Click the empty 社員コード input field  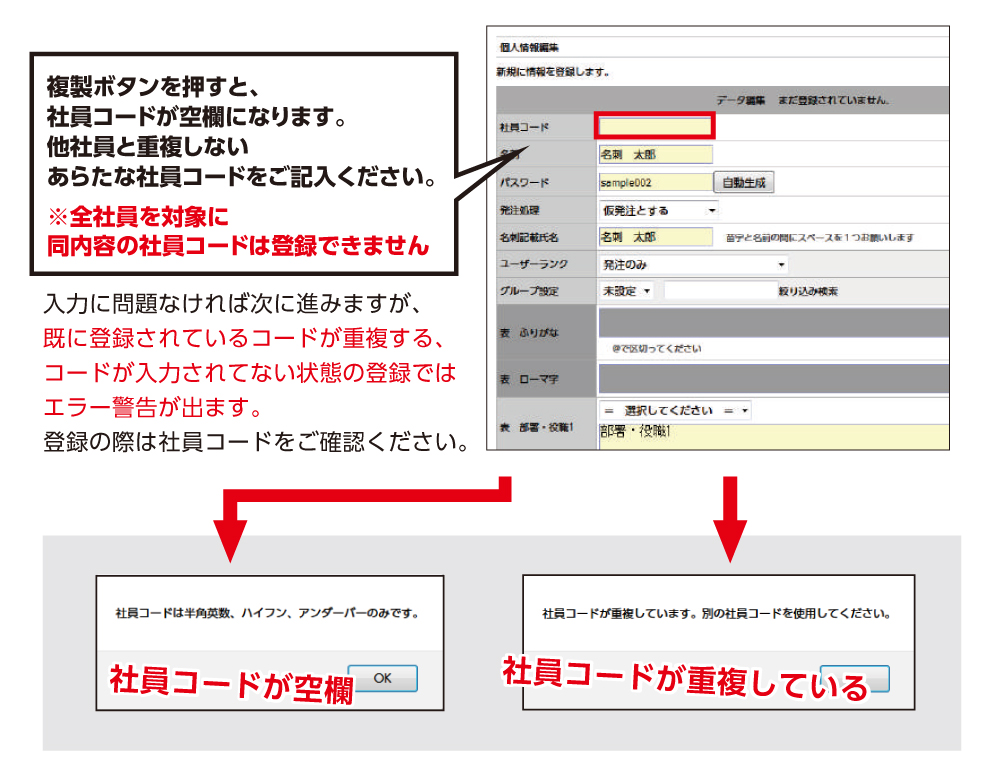pyautogui.click(x=654, y=126)
